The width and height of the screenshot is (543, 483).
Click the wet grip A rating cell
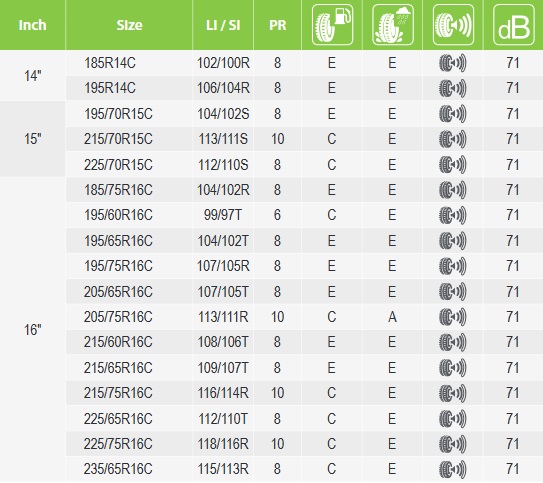(392, 317)
